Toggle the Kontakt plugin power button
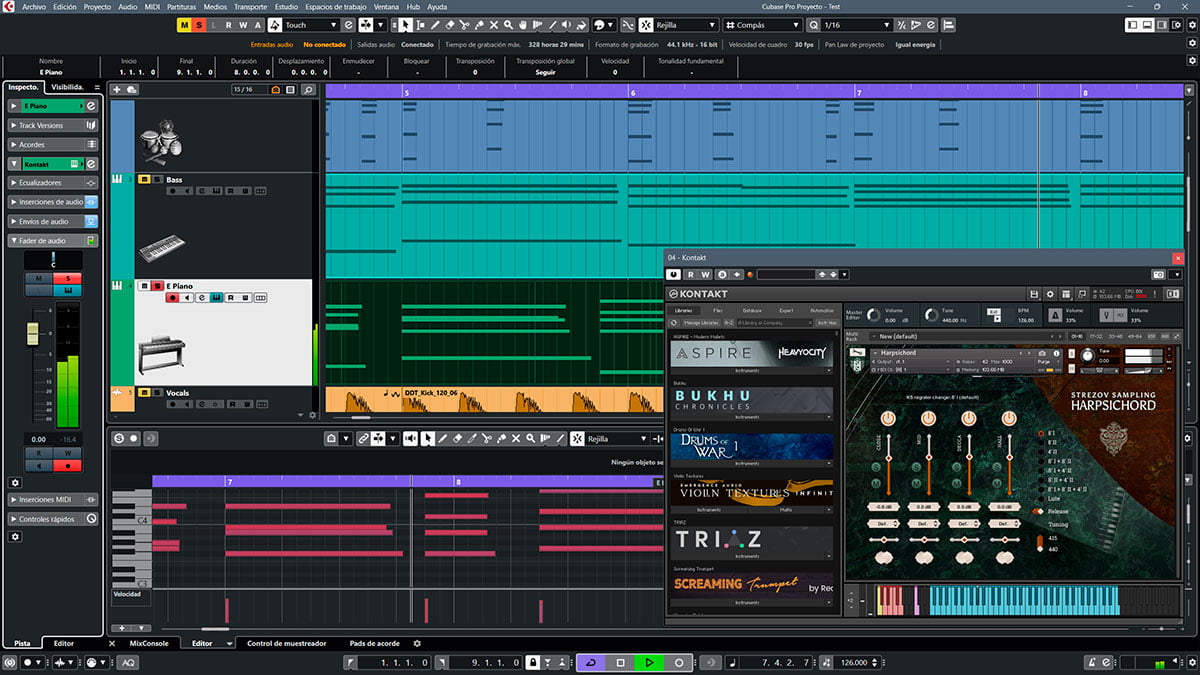The image size is (1200, 675). [674, 274]
